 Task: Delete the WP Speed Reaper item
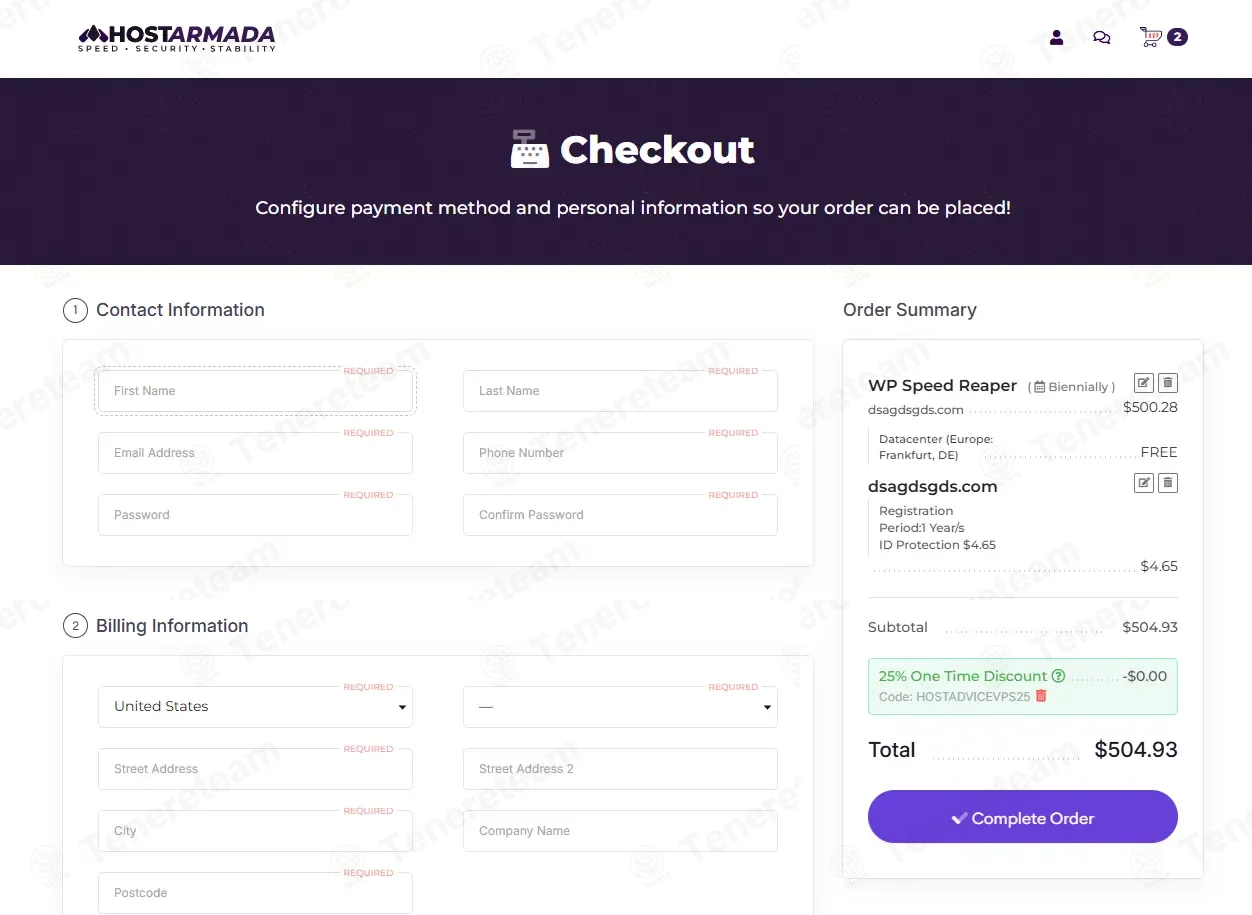point(1168,383)
